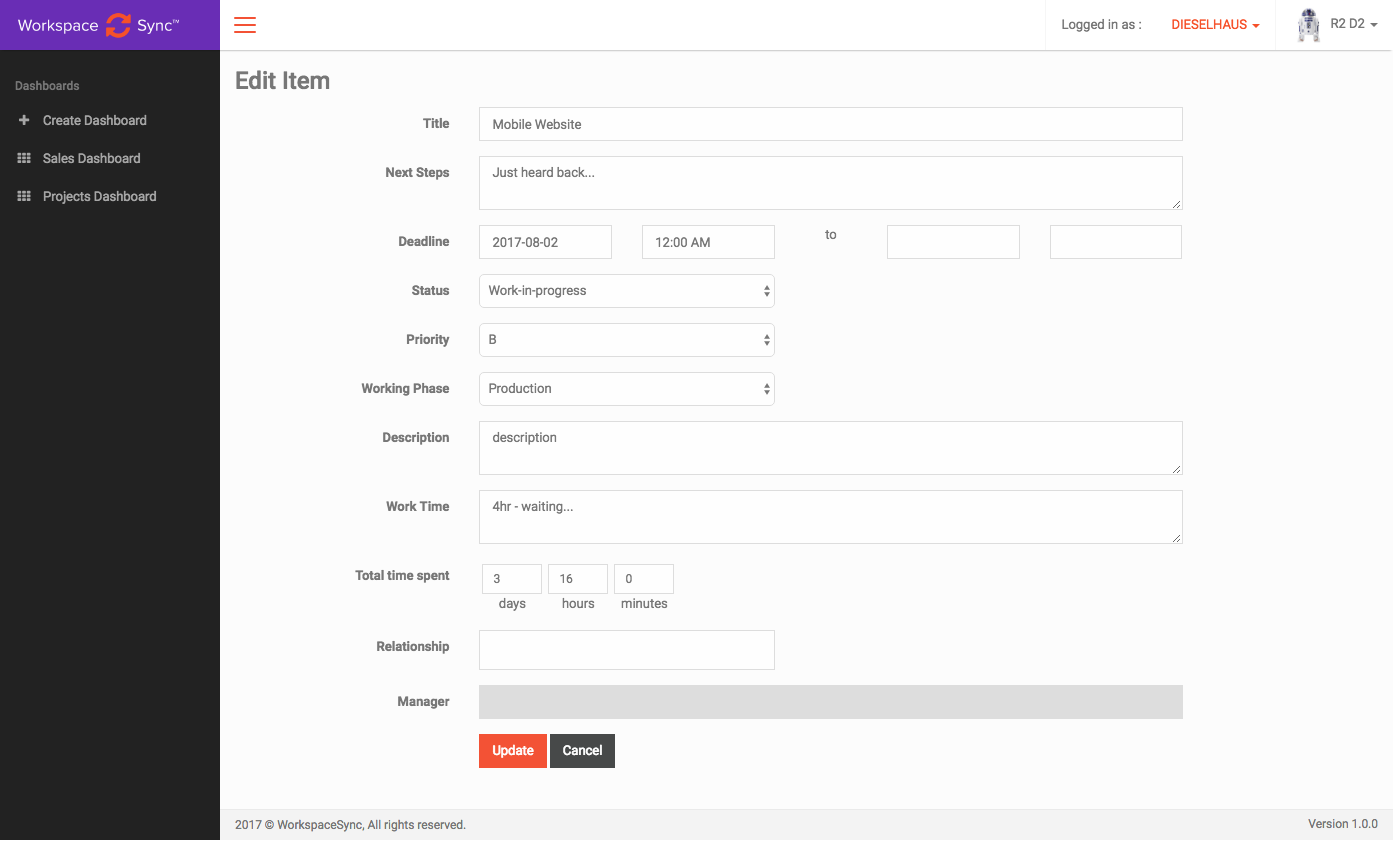Click the Deadline start date field
This screenshot has width=1393, height=863.
545,242
